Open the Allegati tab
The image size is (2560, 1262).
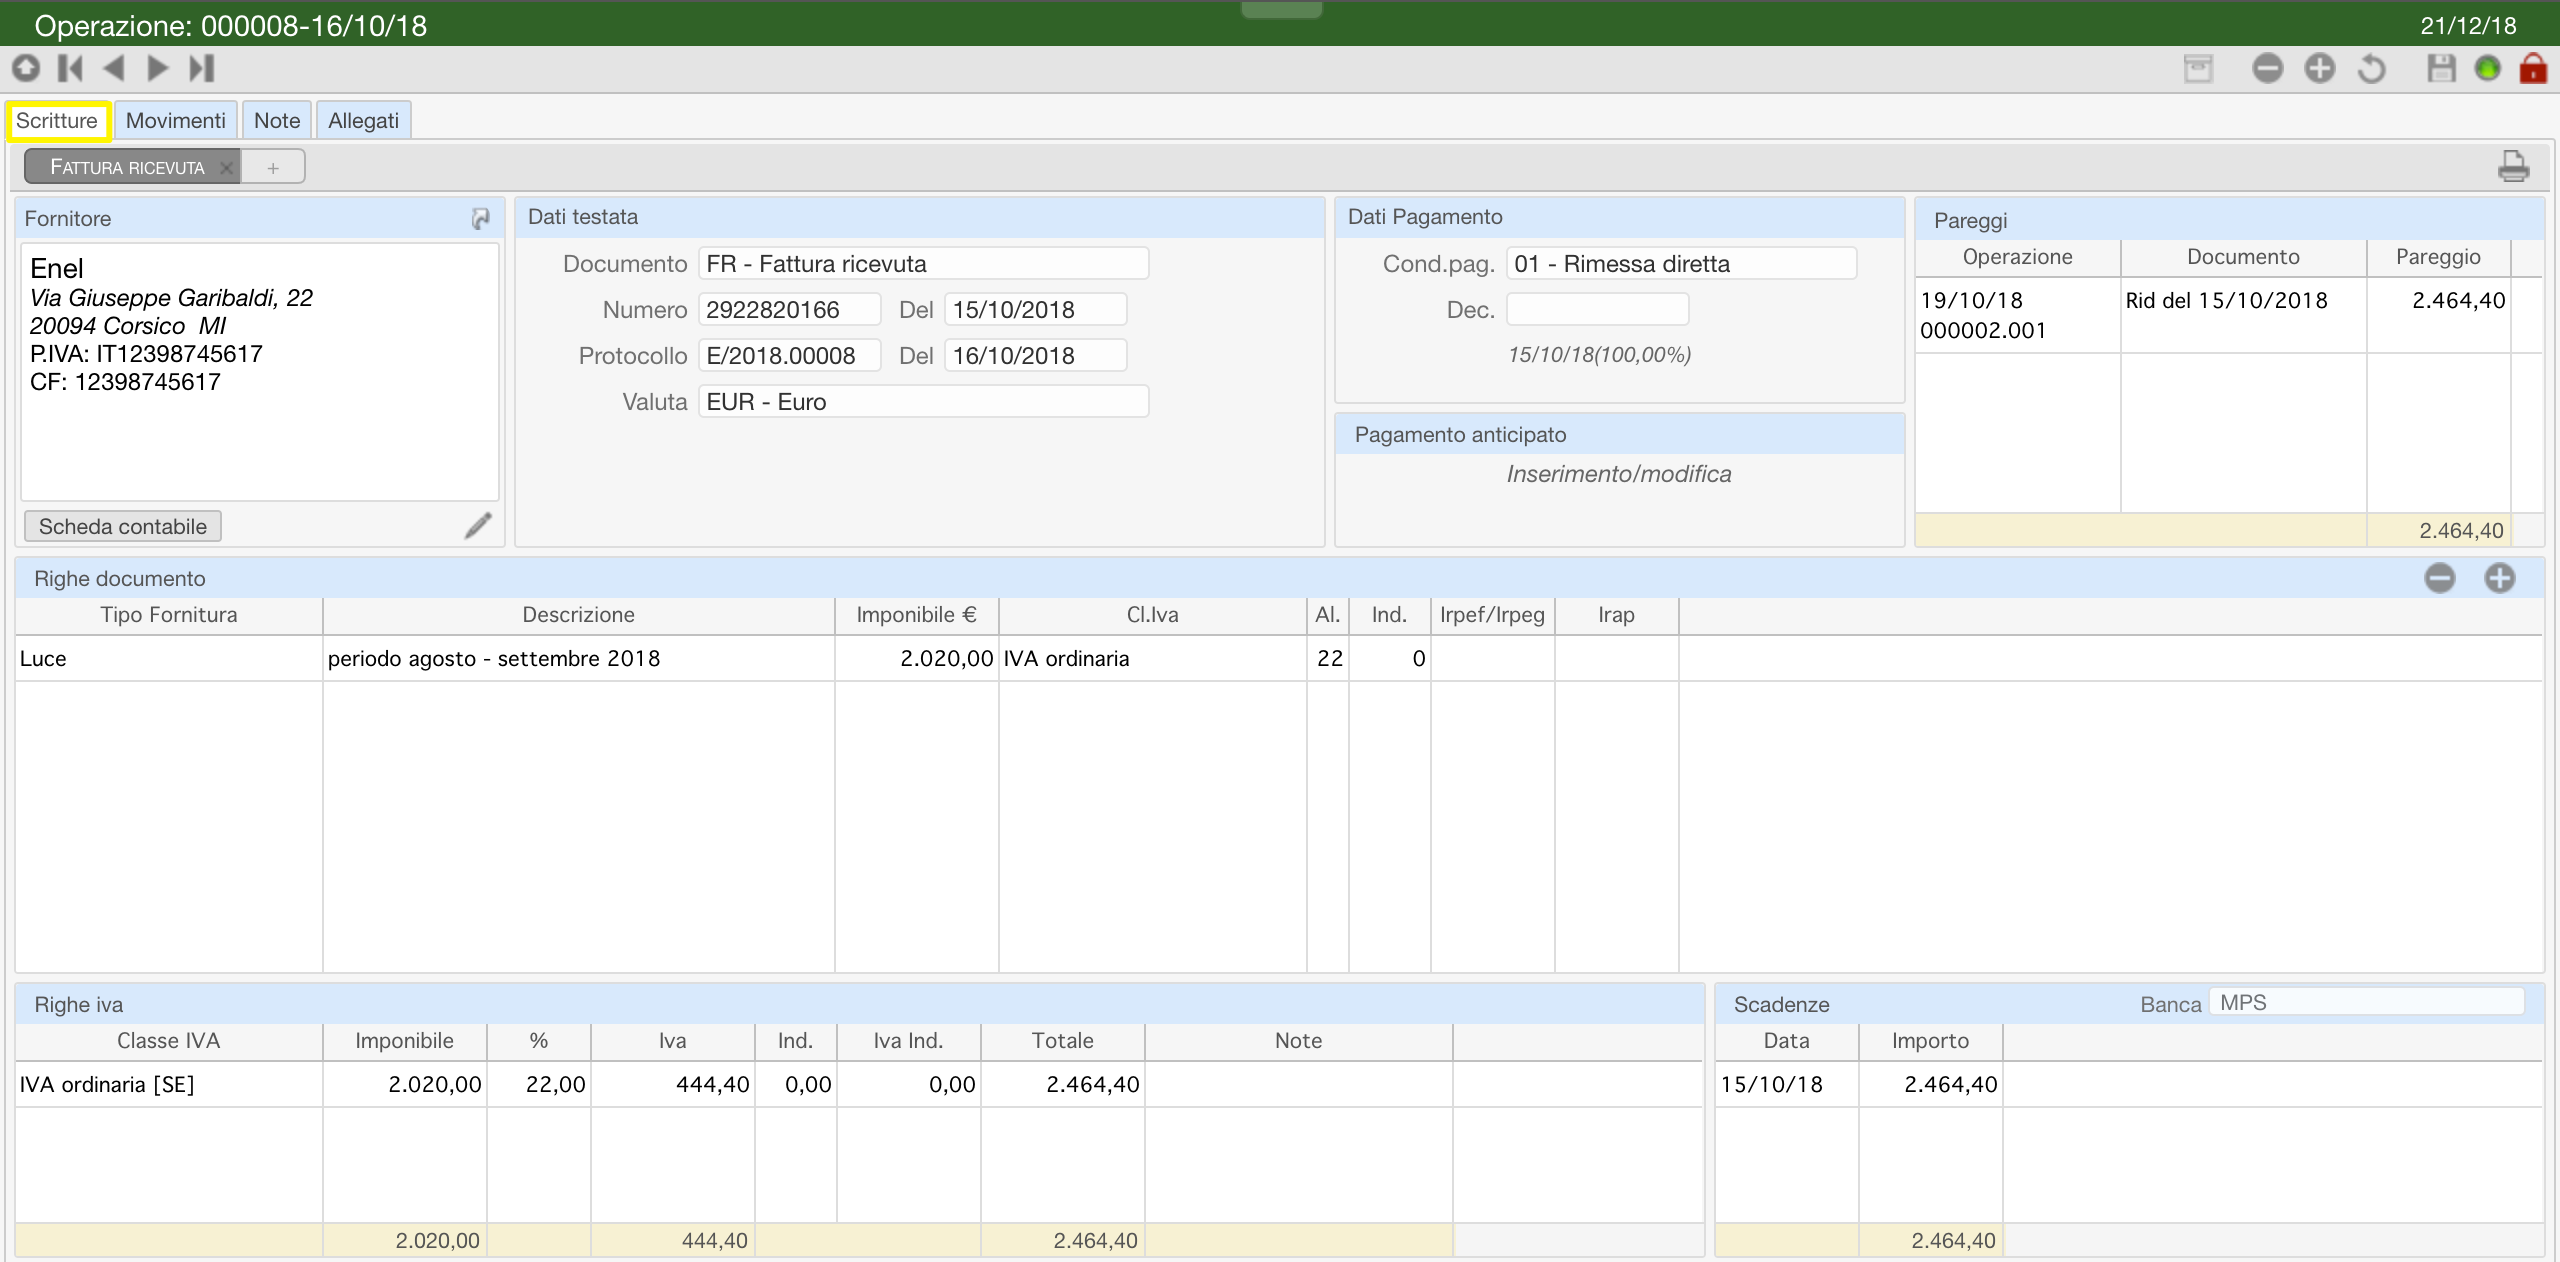pos(364,121)
